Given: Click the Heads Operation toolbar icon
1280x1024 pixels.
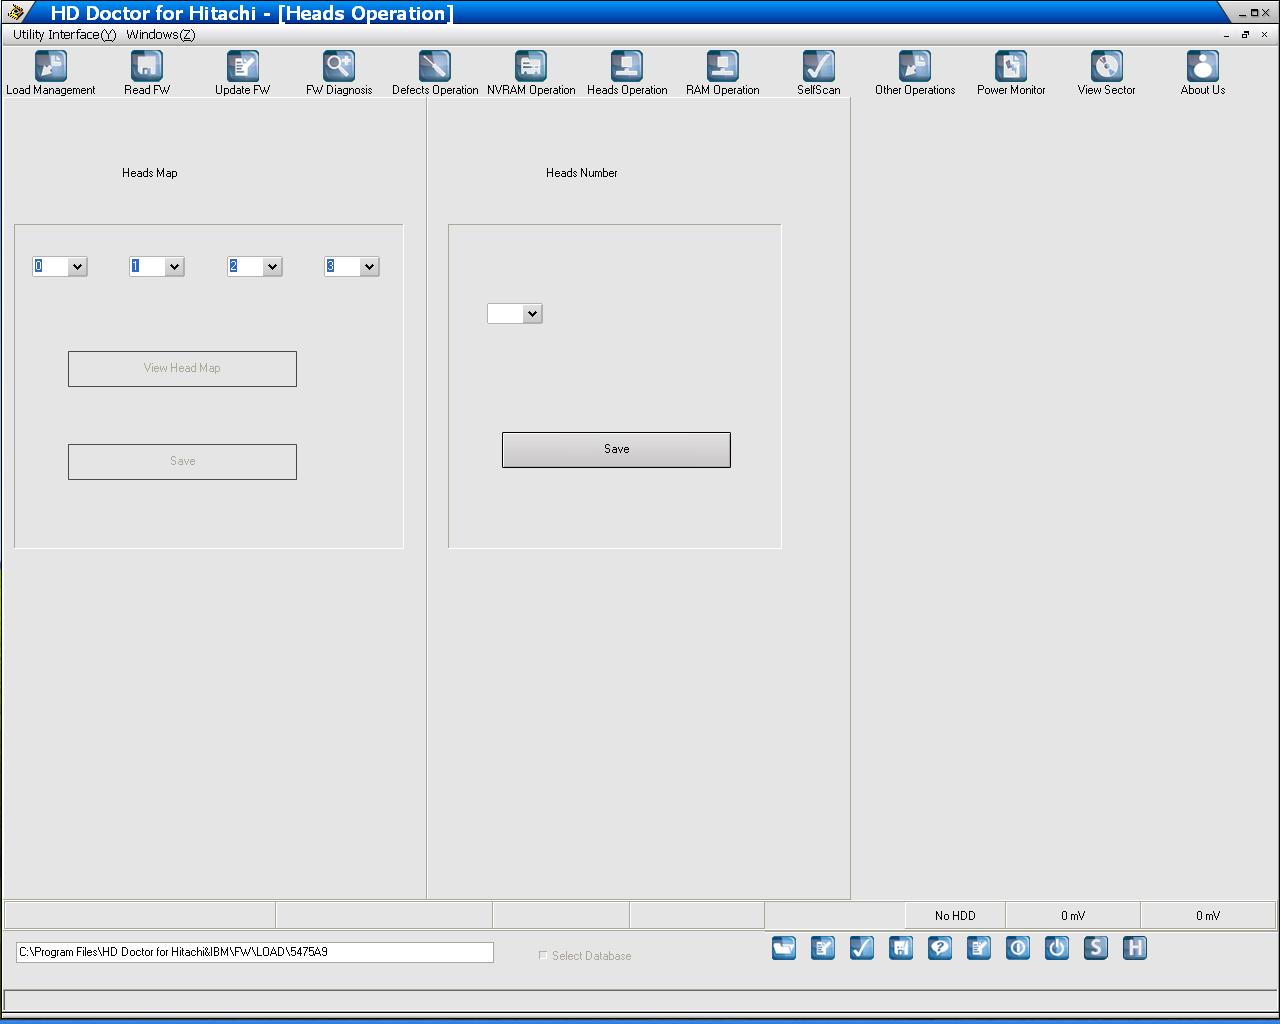Looking at the screenshot, I should (x=627, y=66).
